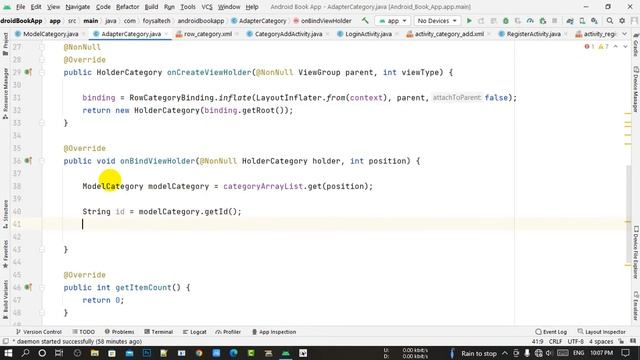Image resolution: width=640 pixels, height=360 pixels.
Task: Open the VCS menu
Action: 207,7
